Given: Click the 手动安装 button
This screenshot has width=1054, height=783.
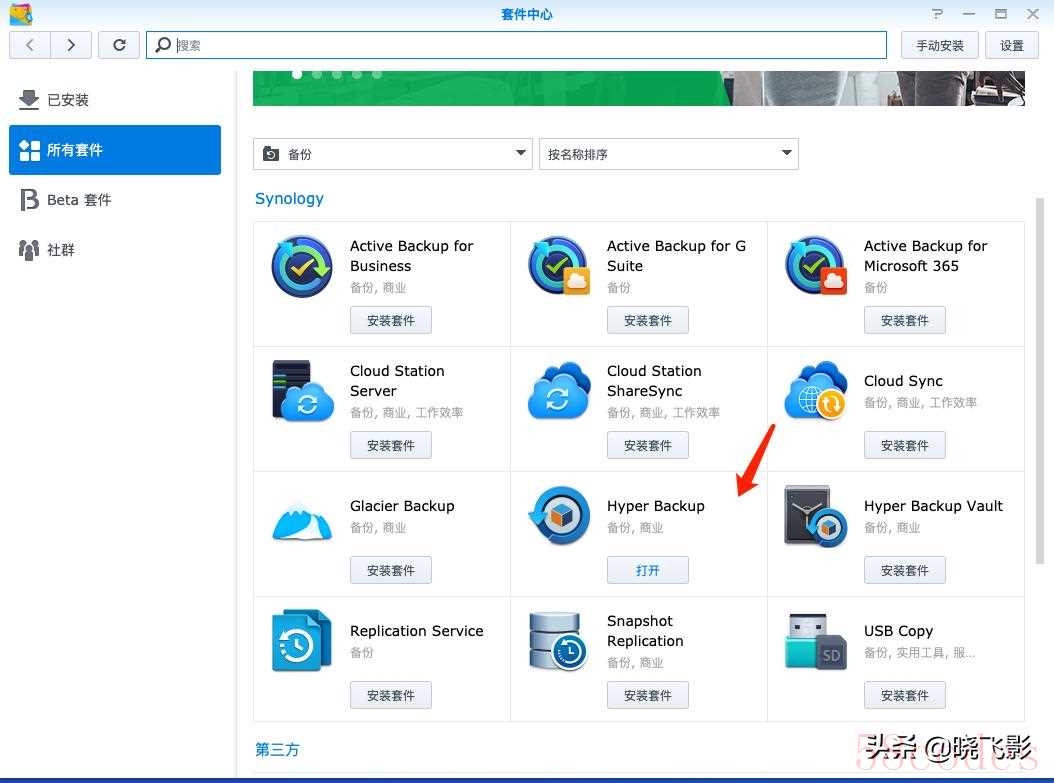Looking at the screenshot, I should pos(940,45).
